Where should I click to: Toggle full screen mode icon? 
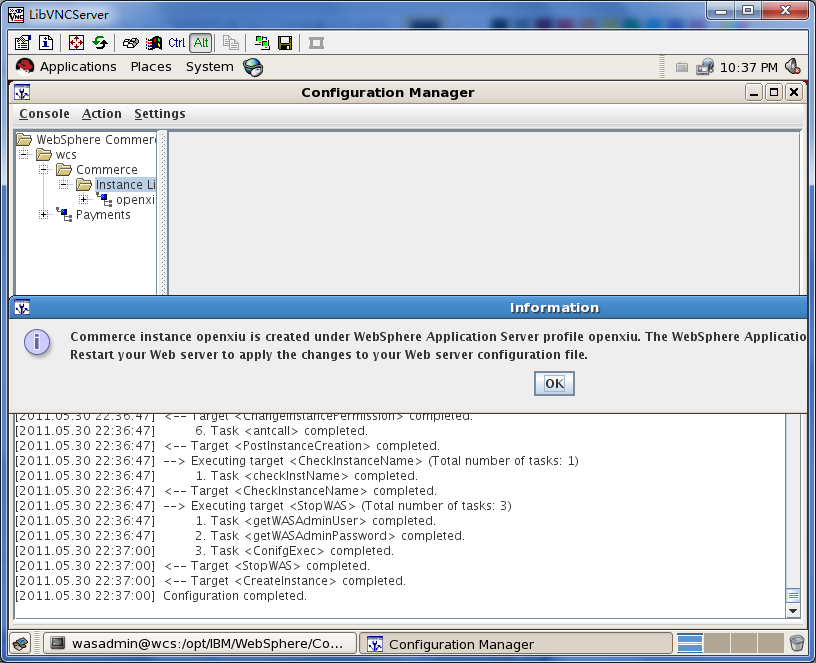coord(76,43)
